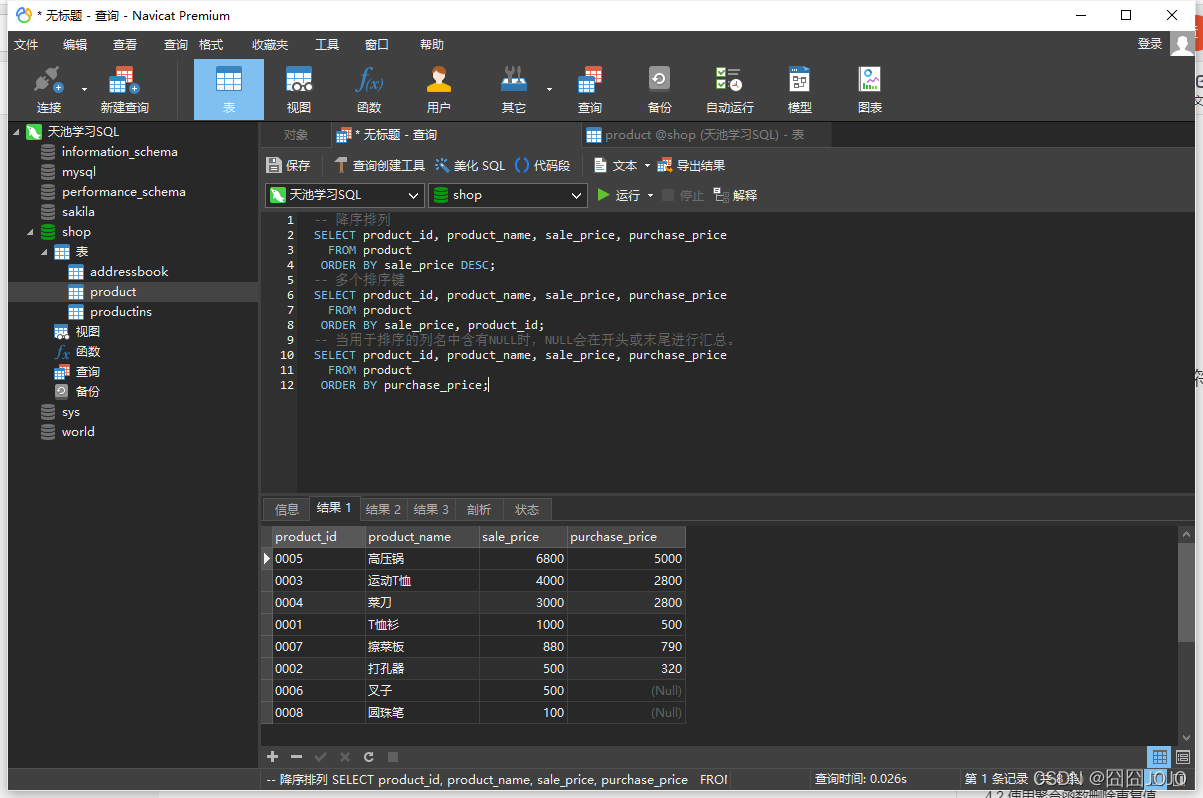Open the 连接 dropdown arrow
This screenshot has width=1203, height=798.
click(x=84, y=89)
